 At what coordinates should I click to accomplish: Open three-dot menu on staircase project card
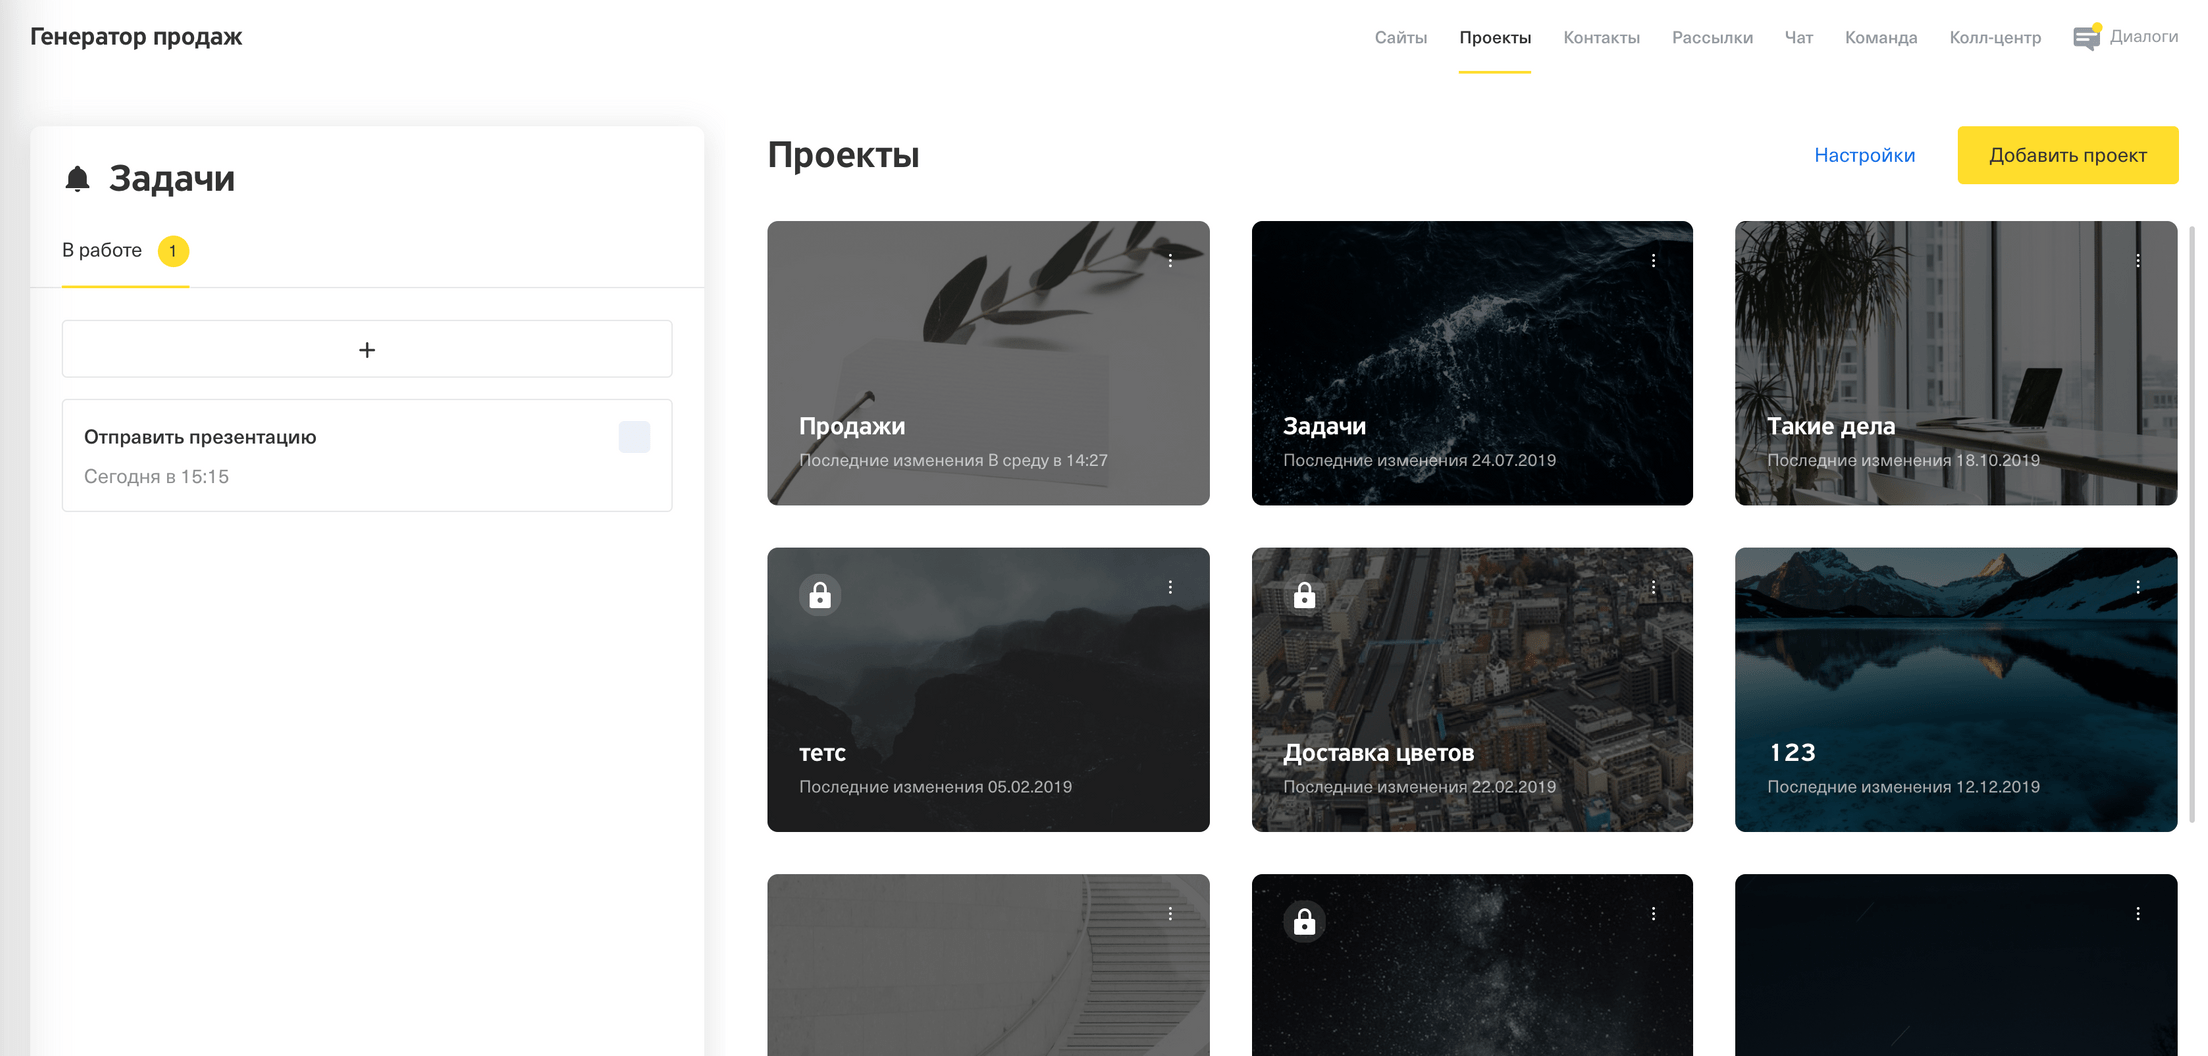1170,914
